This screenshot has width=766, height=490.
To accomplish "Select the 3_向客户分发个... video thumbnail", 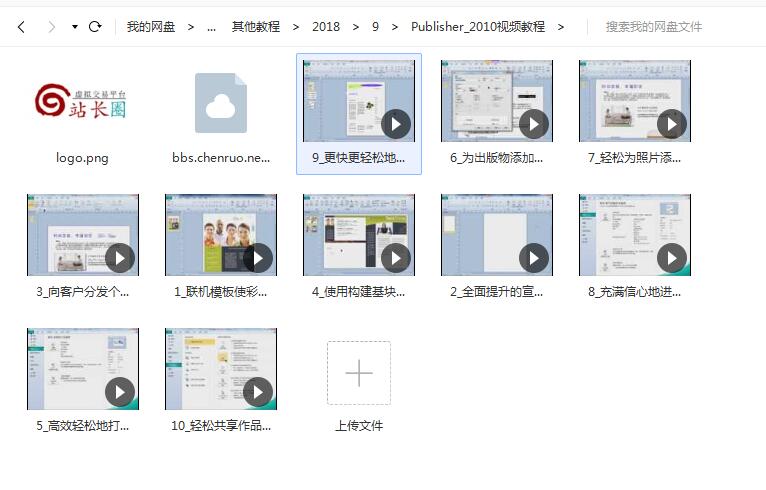I will click(83, 235).
